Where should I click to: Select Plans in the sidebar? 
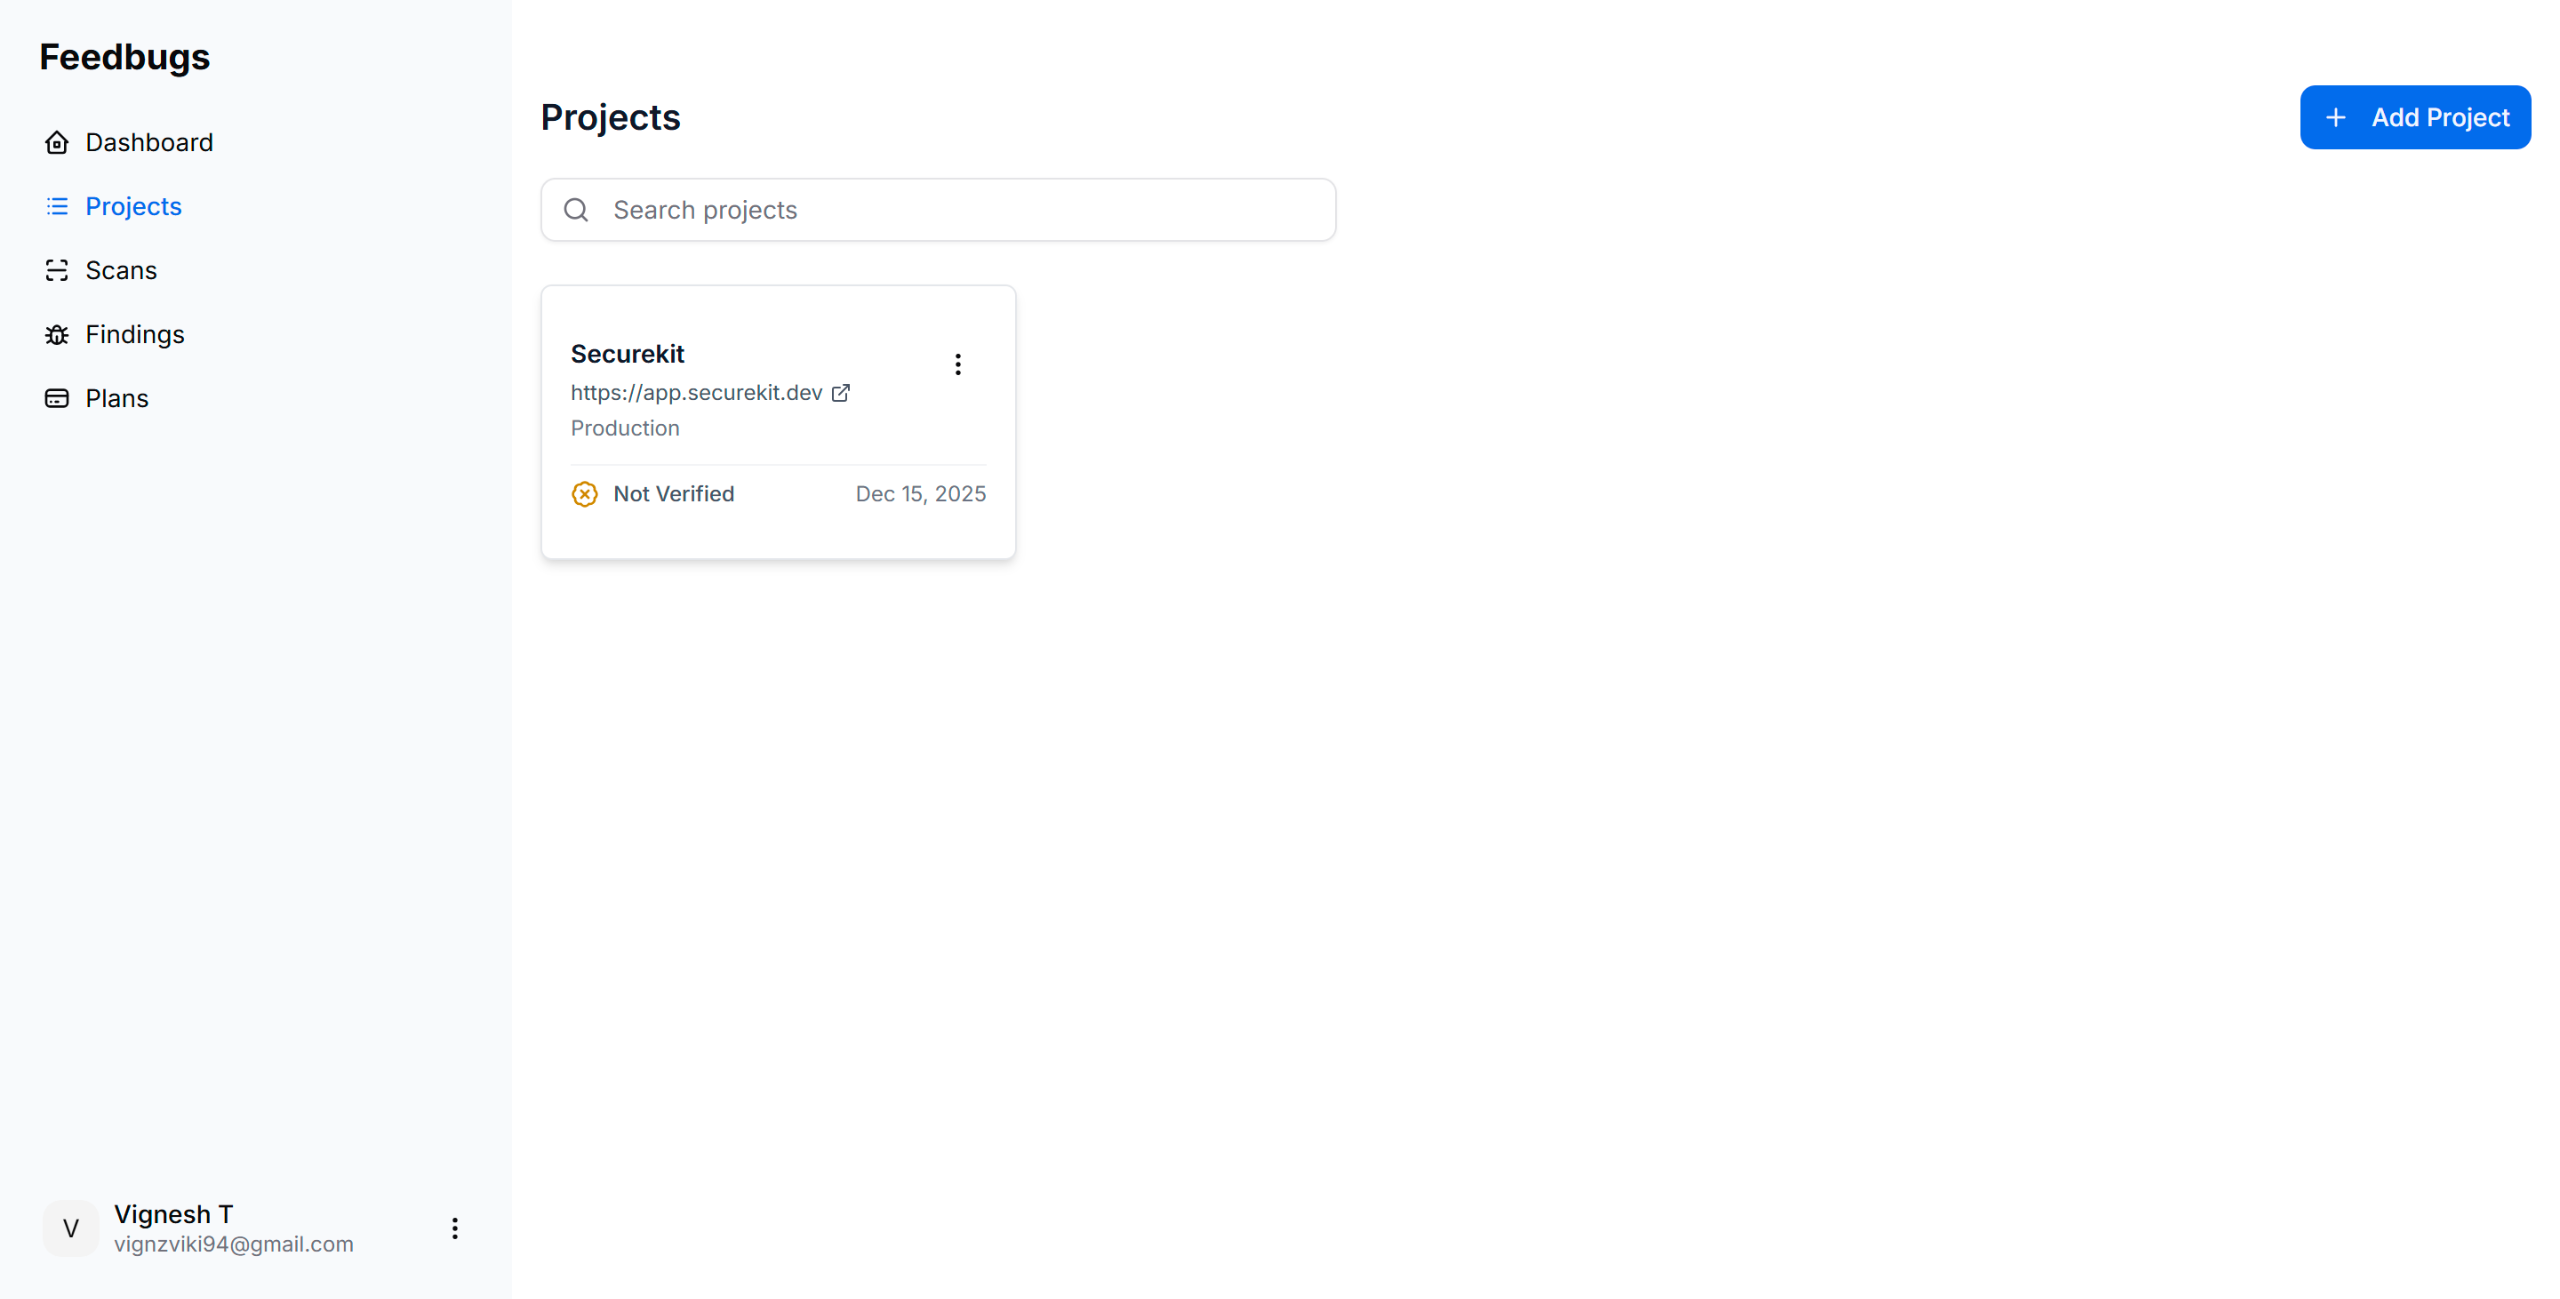pos(117,399)
